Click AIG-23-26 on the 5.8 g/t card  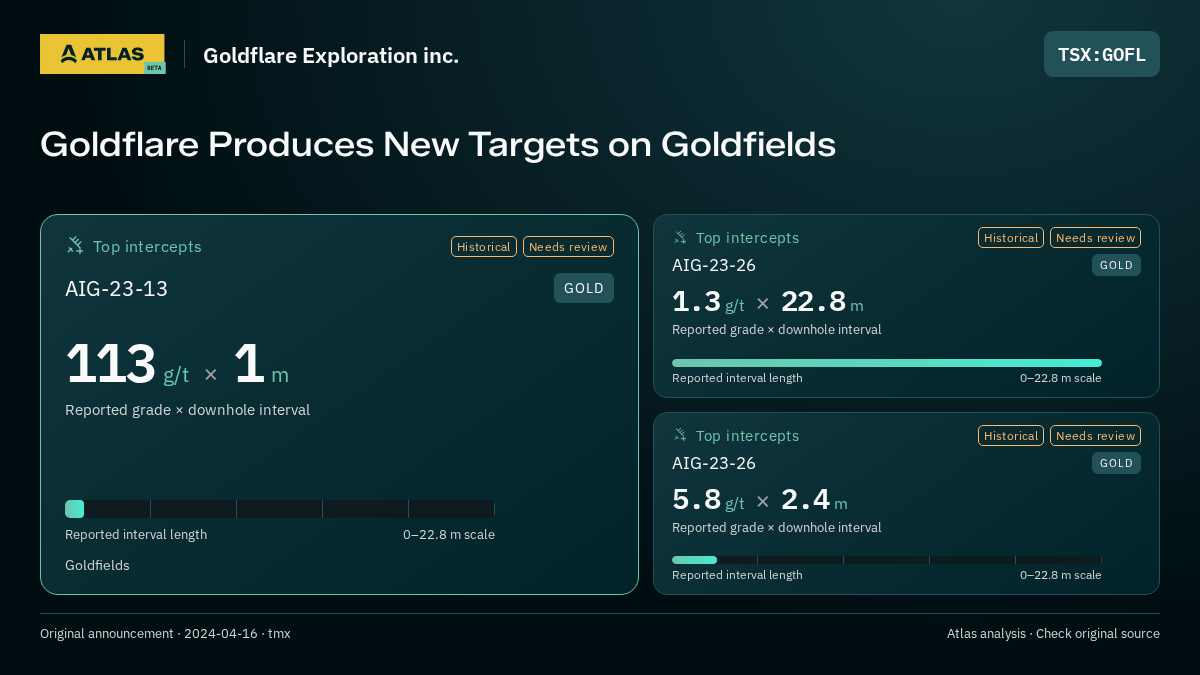714,463
